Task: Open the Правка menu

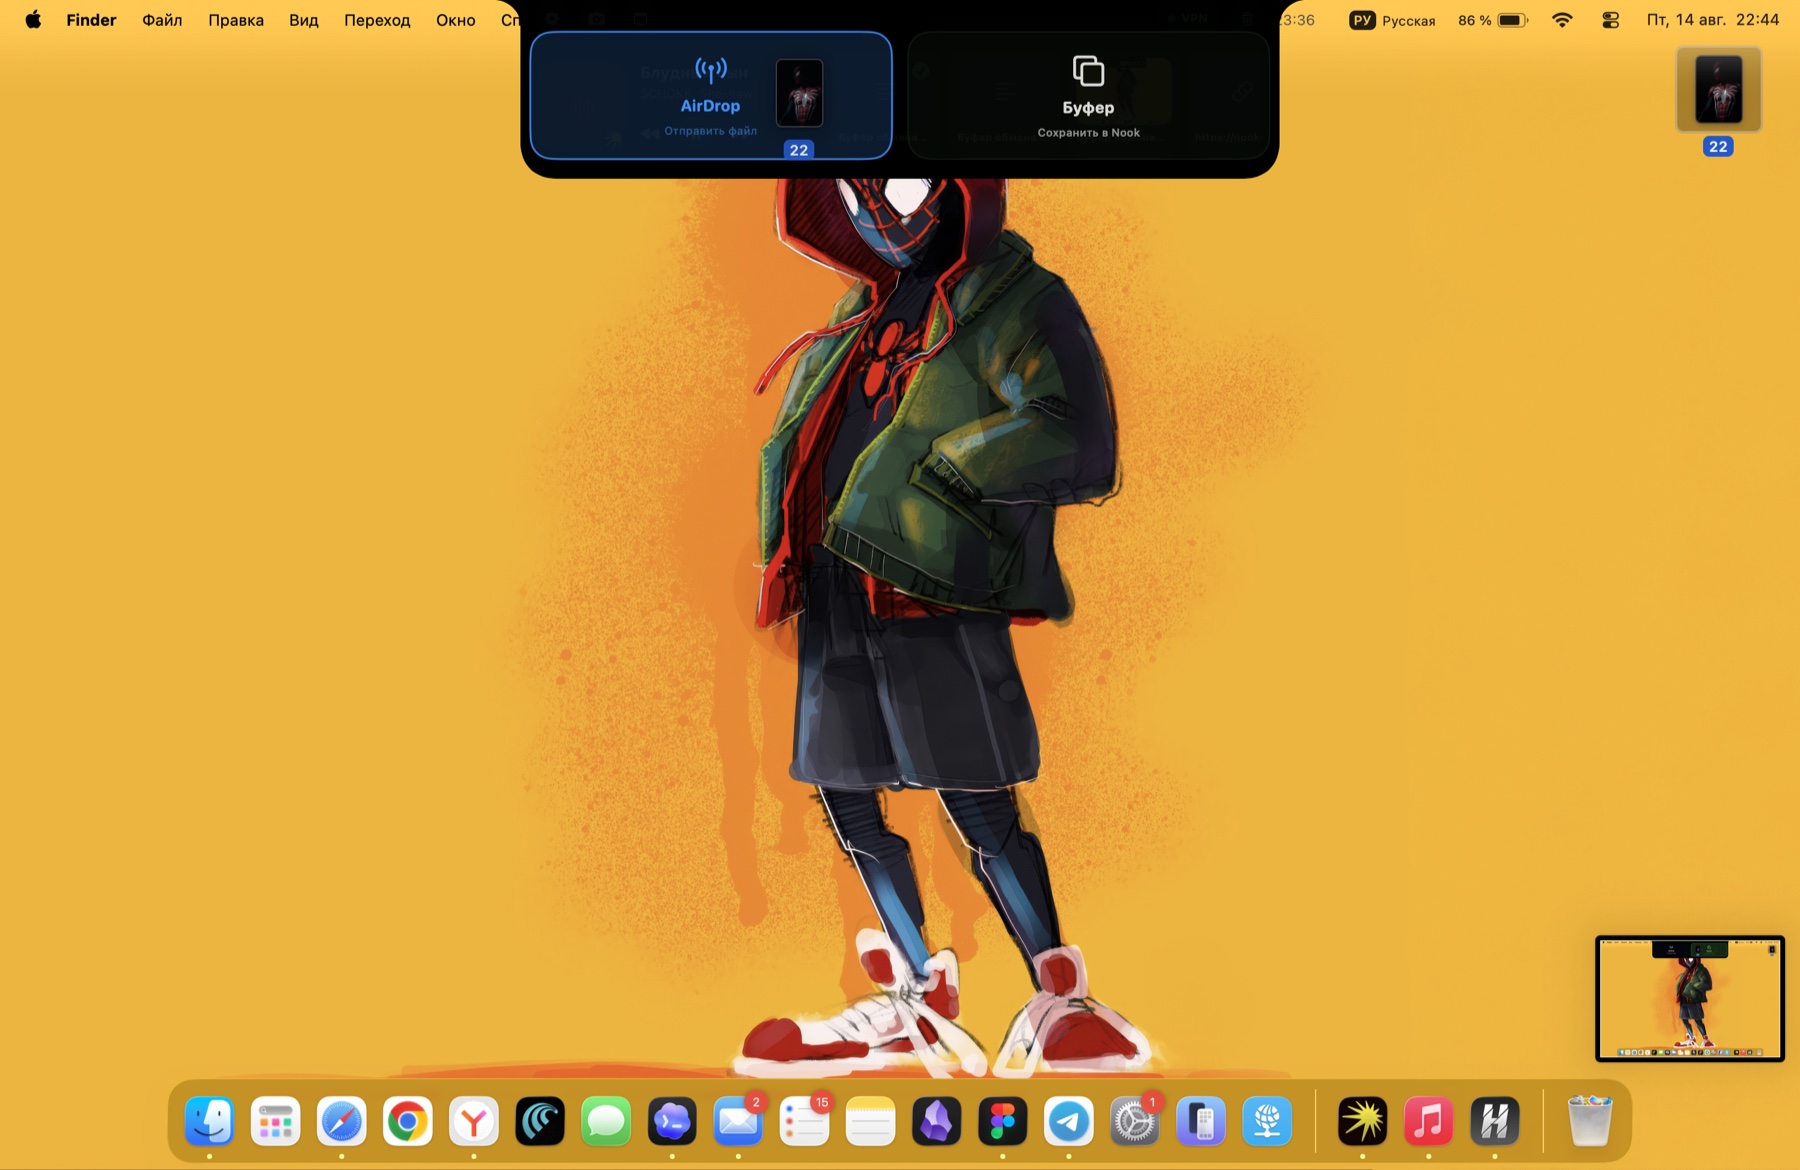Action: (x=236, y=20)
